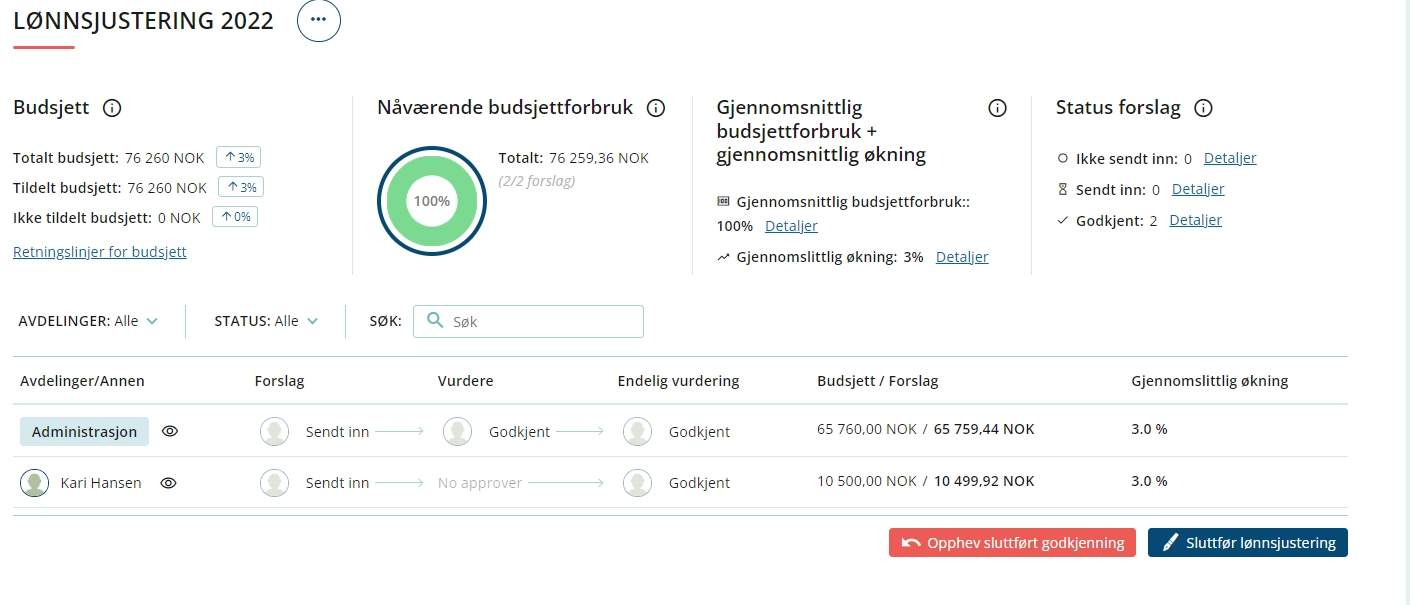Click the Endelig vurdering avatar in Kari Hansen row

point(637,483)
